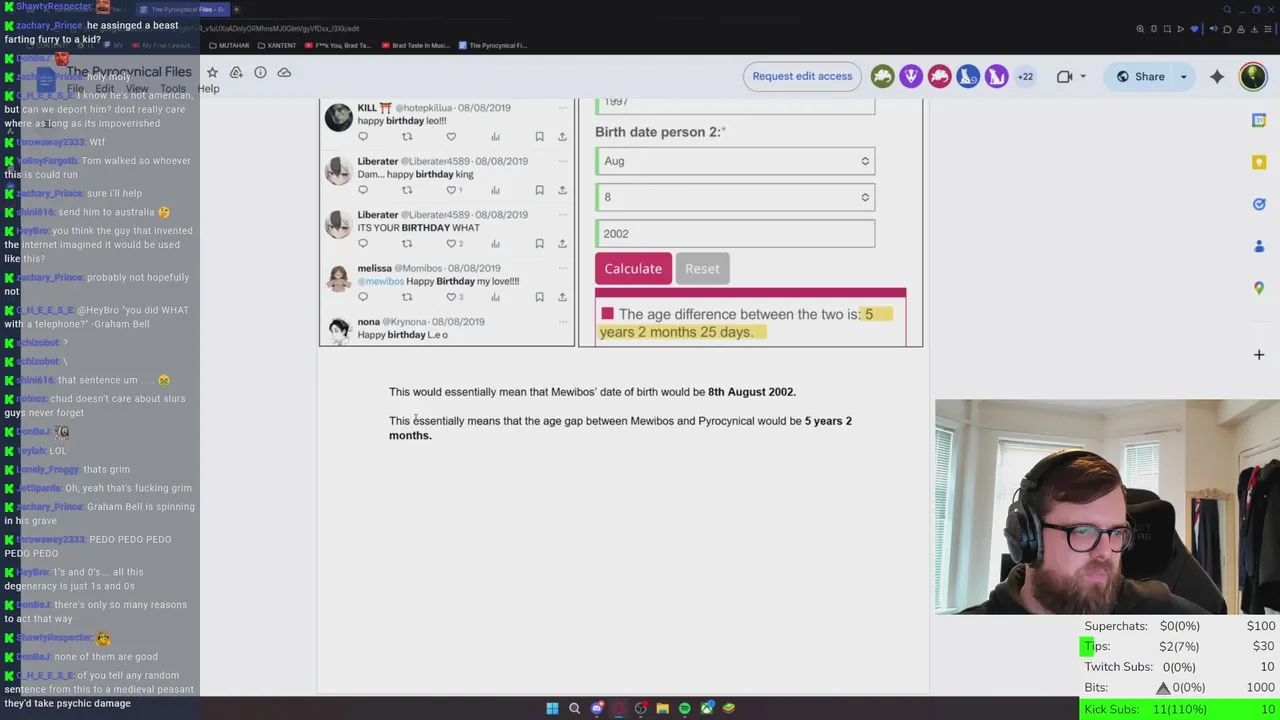Click the bold text '8th August 2002.'
Screen dimensions: 1280x720
pyautogui.click(x=752, y=392)
